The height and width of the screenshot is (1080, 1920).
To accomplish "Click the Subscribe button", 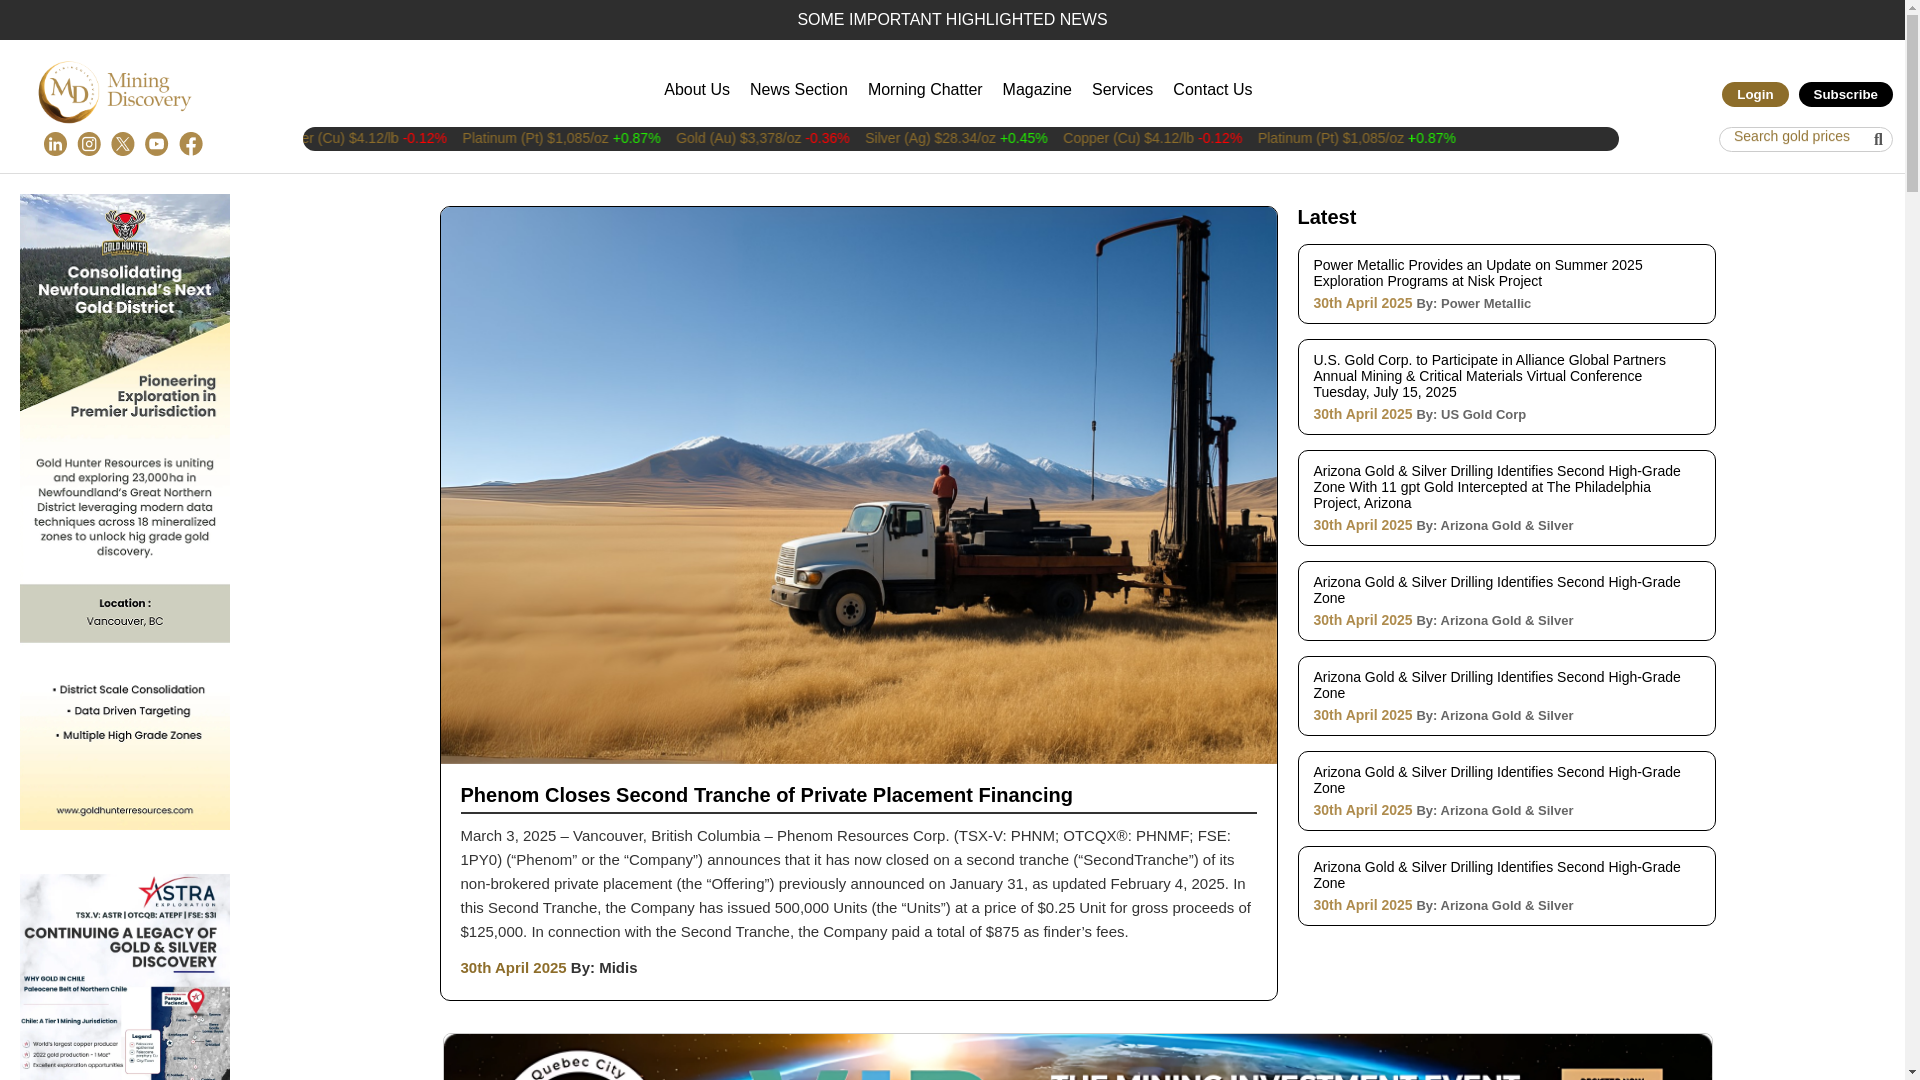I will click(1845, 94).
